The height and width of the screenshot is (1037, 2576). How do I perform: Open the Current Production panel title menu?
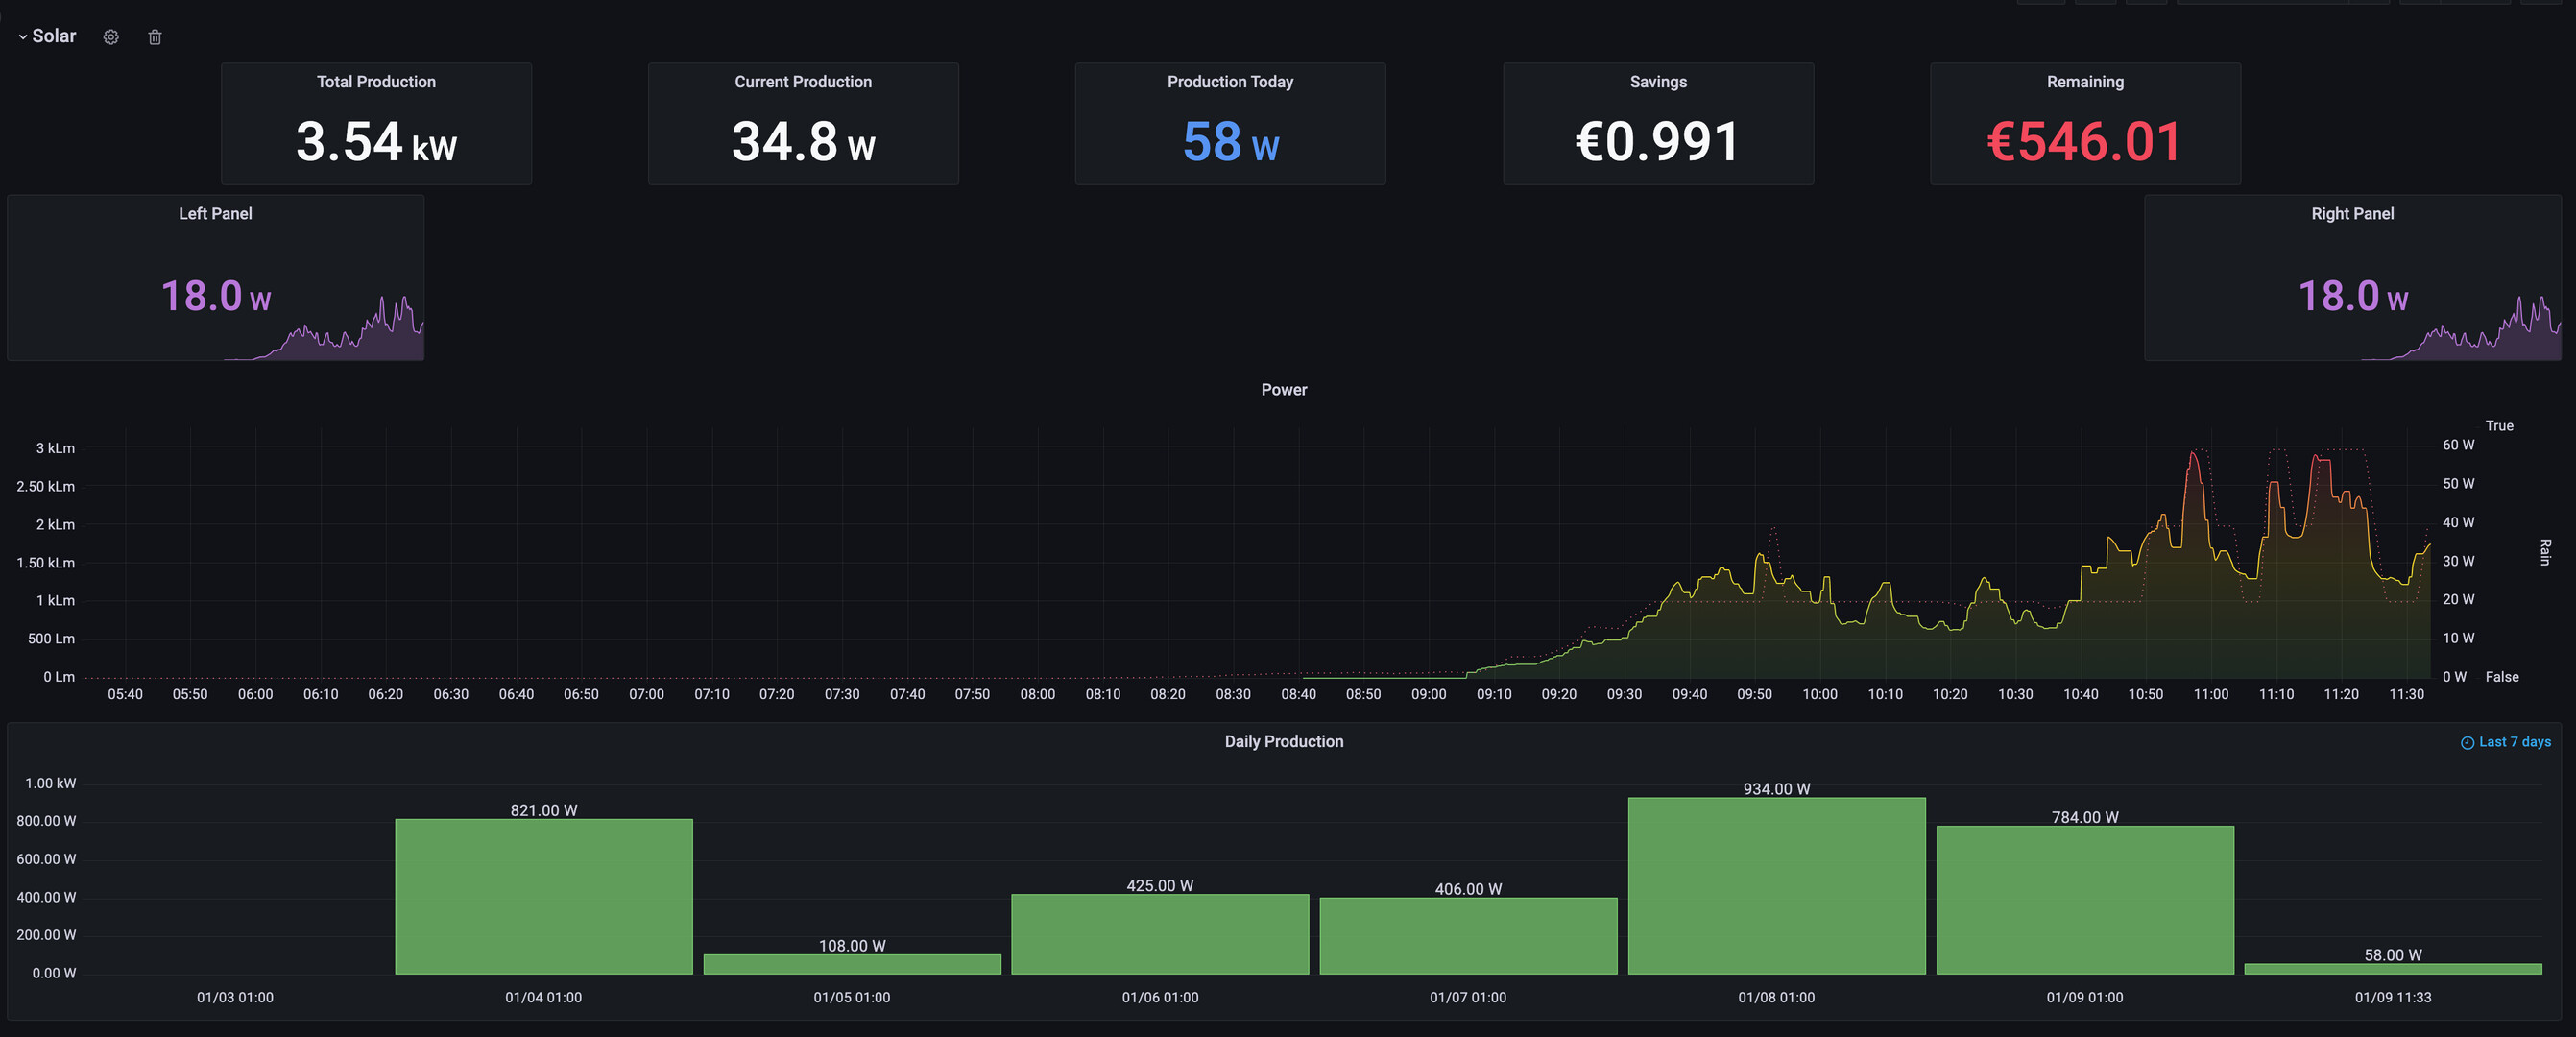pos(803,82)
